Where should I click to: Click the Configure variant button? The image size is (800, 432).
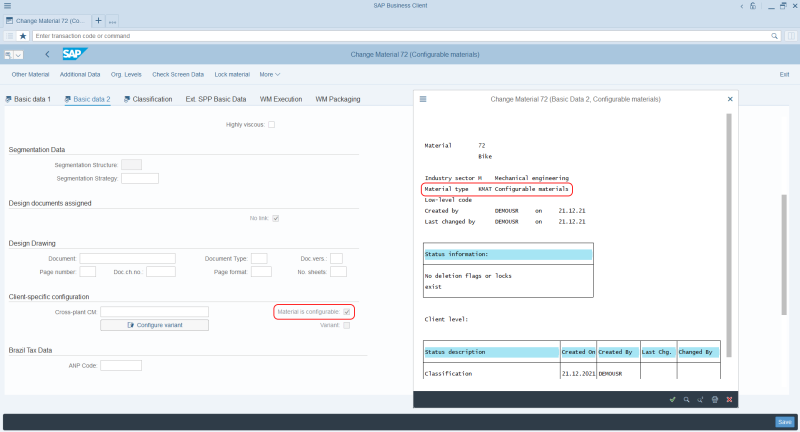coord(155,325)
